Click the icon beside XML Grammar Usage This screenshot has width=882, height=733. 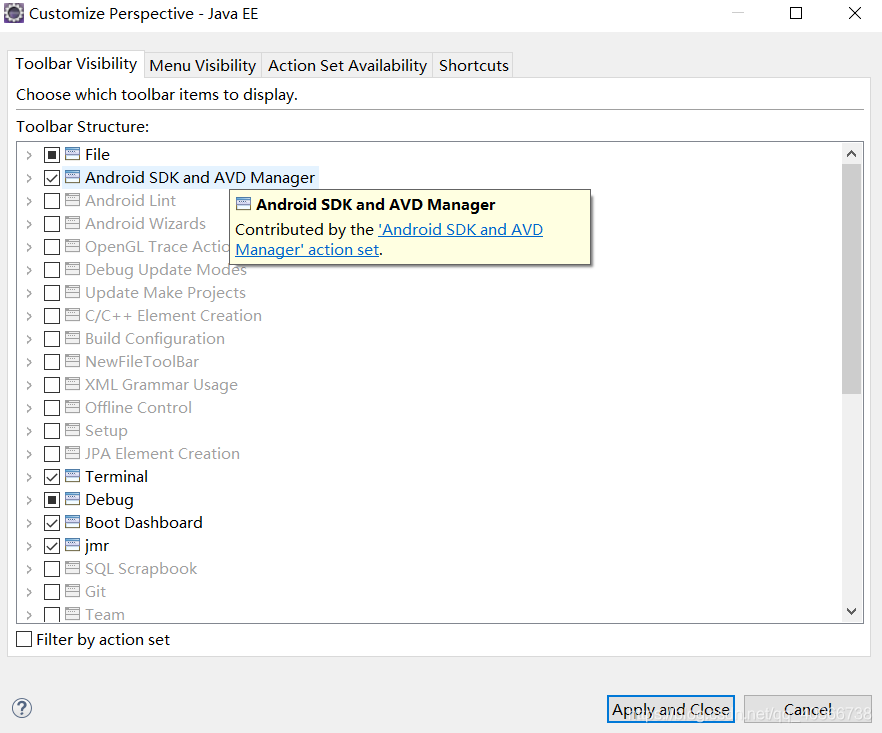click(73, 384)
